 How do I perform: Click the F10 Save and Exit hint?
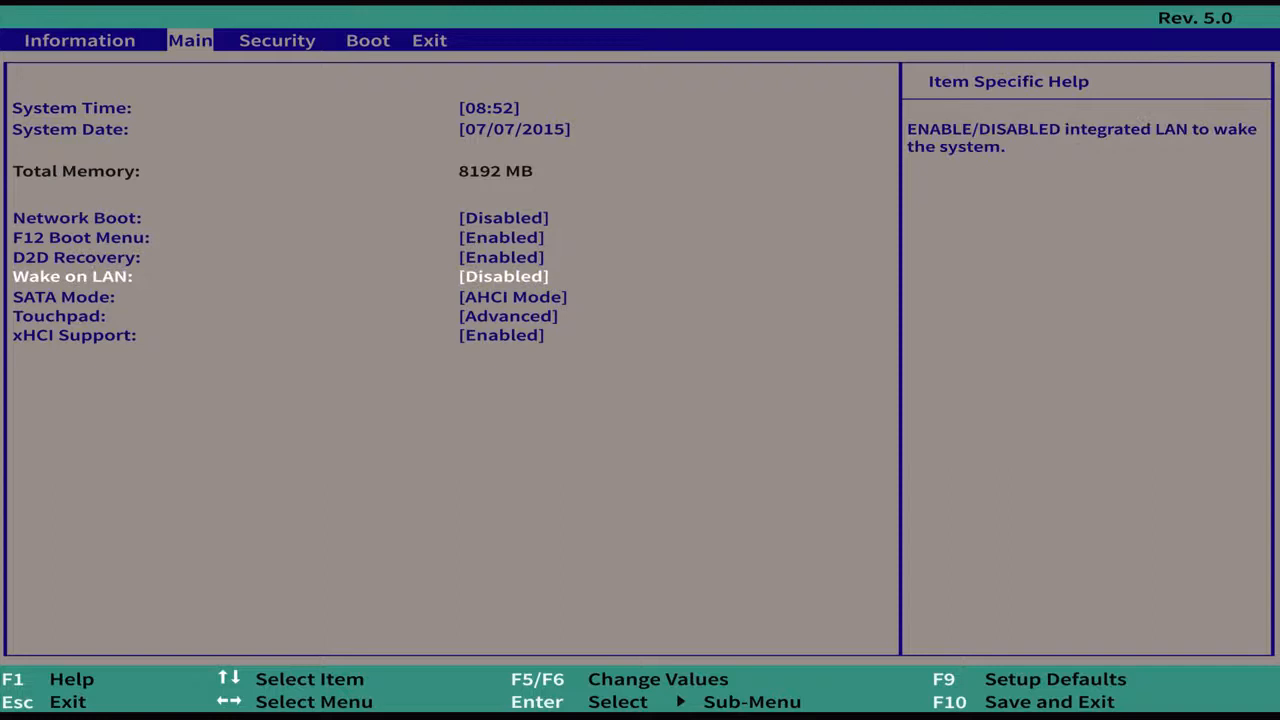coord(1024,702)
